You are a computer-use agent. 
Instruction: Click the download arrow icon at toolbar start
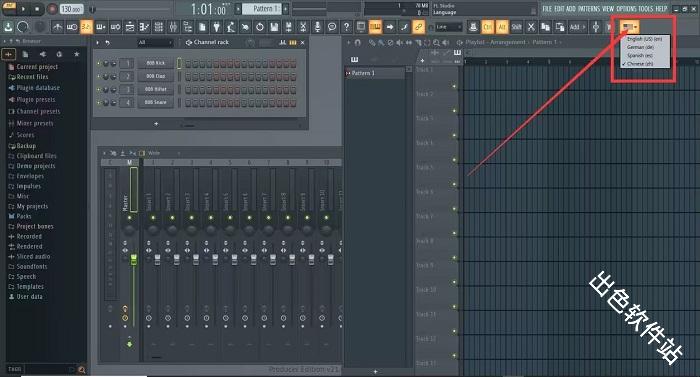8,27
